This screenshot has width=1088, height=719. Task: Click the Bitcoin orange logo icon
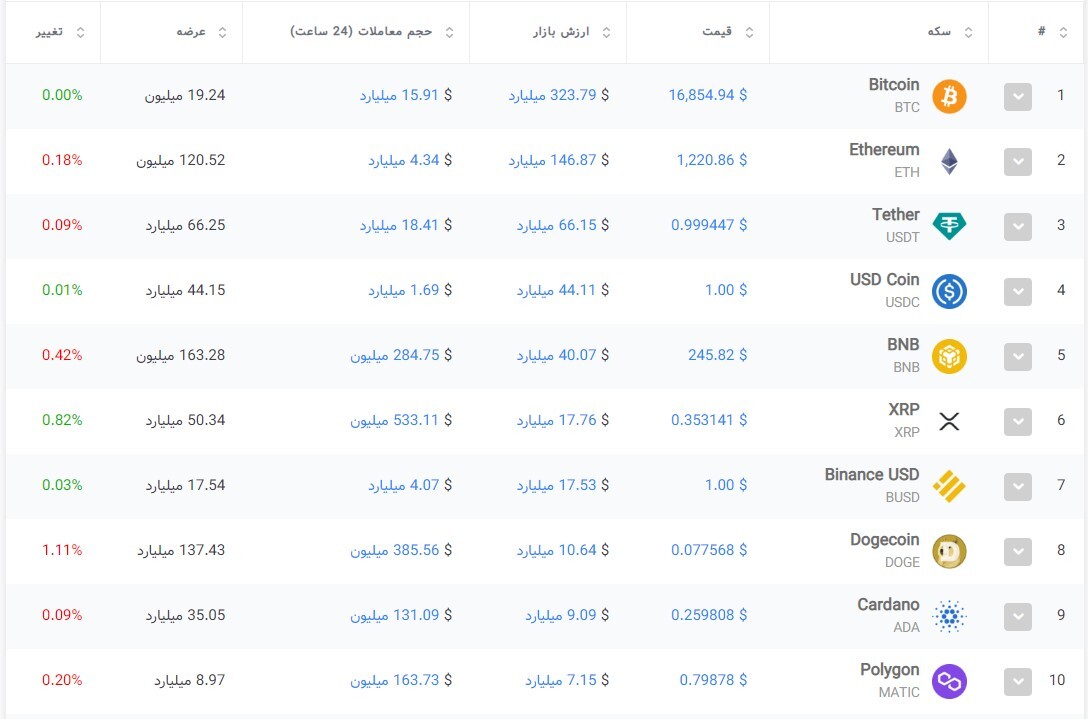[949, 96]
